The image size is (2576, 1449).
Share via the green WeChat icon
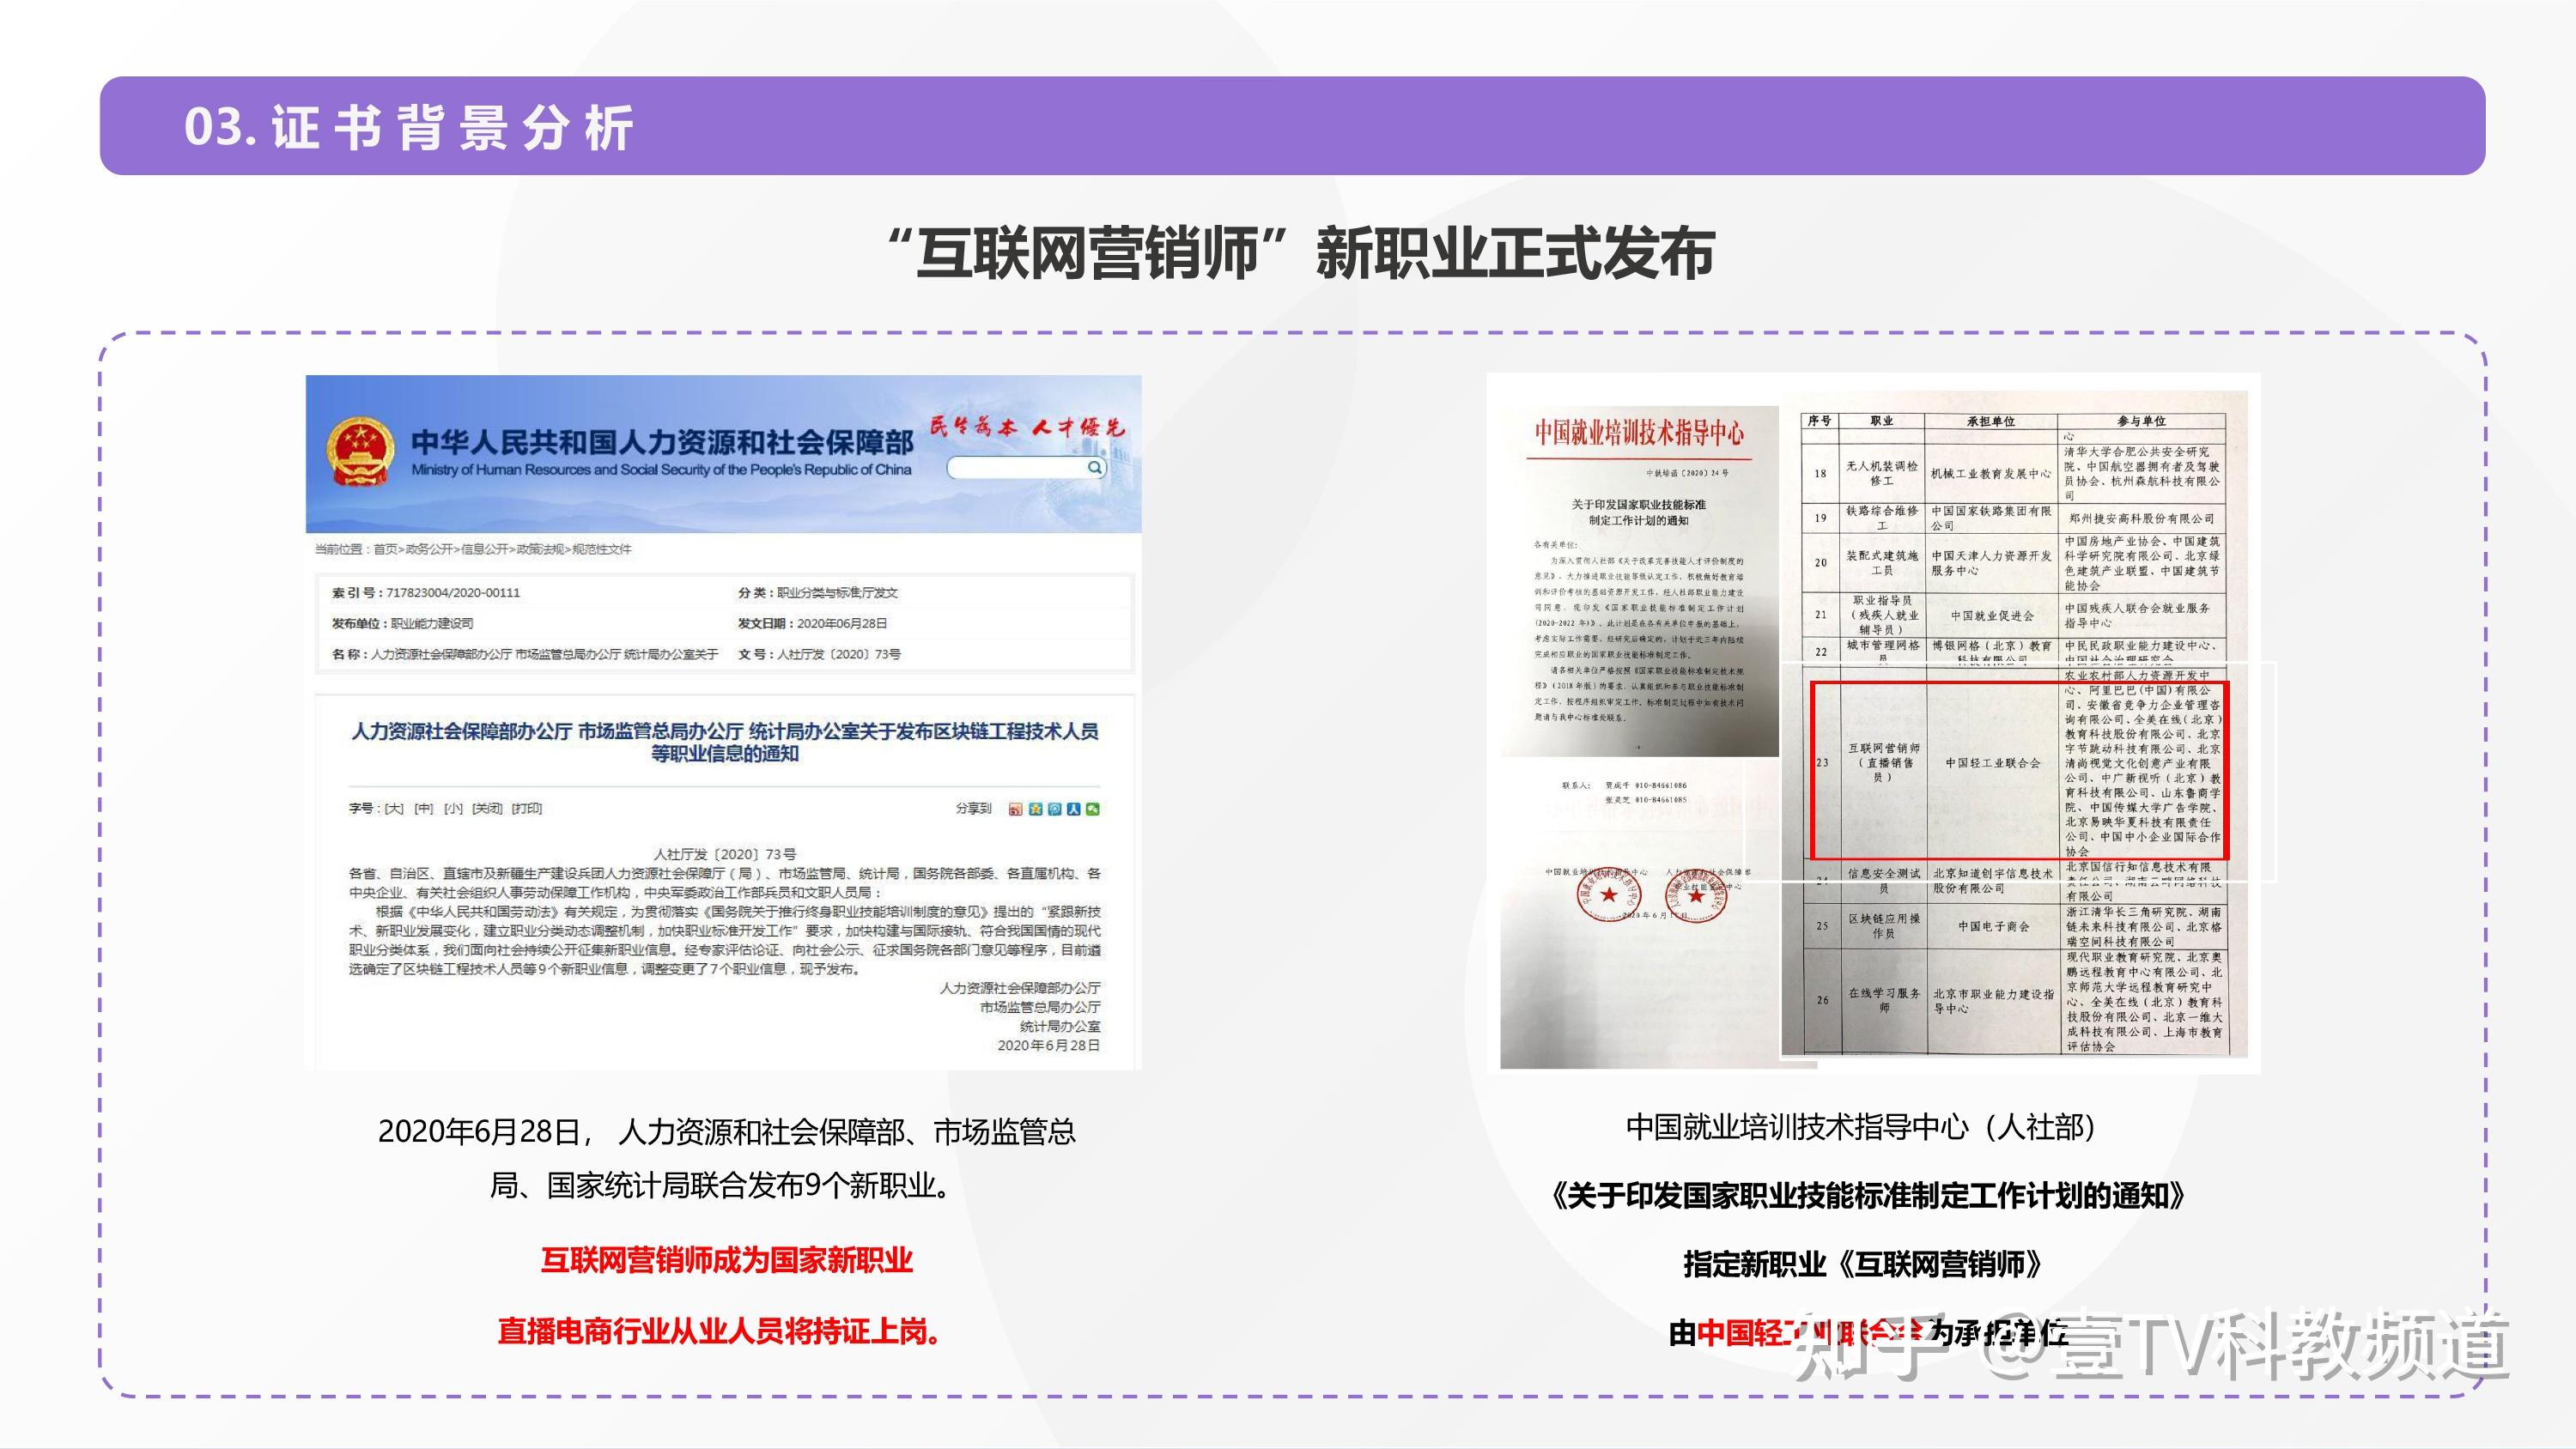[x=1092, y=809]
